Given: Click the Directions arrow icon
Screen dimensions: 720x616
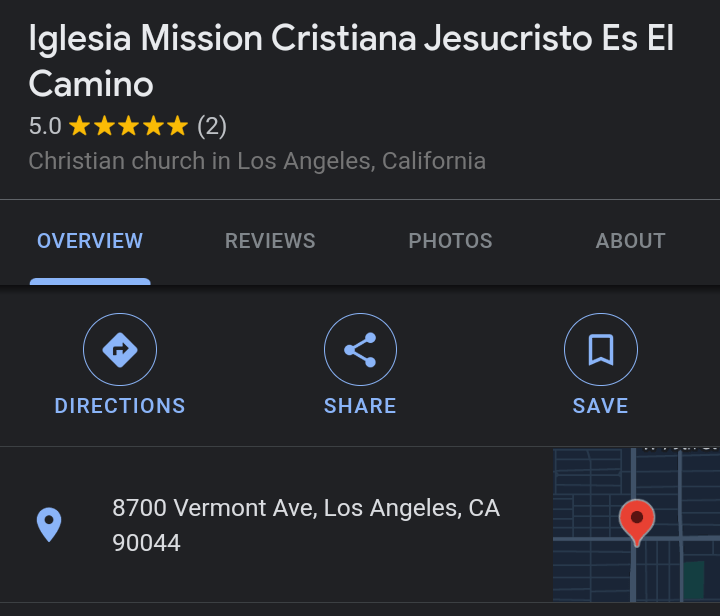Looking at the screenshot, I should pyautogui.click(x=120, y=350).
